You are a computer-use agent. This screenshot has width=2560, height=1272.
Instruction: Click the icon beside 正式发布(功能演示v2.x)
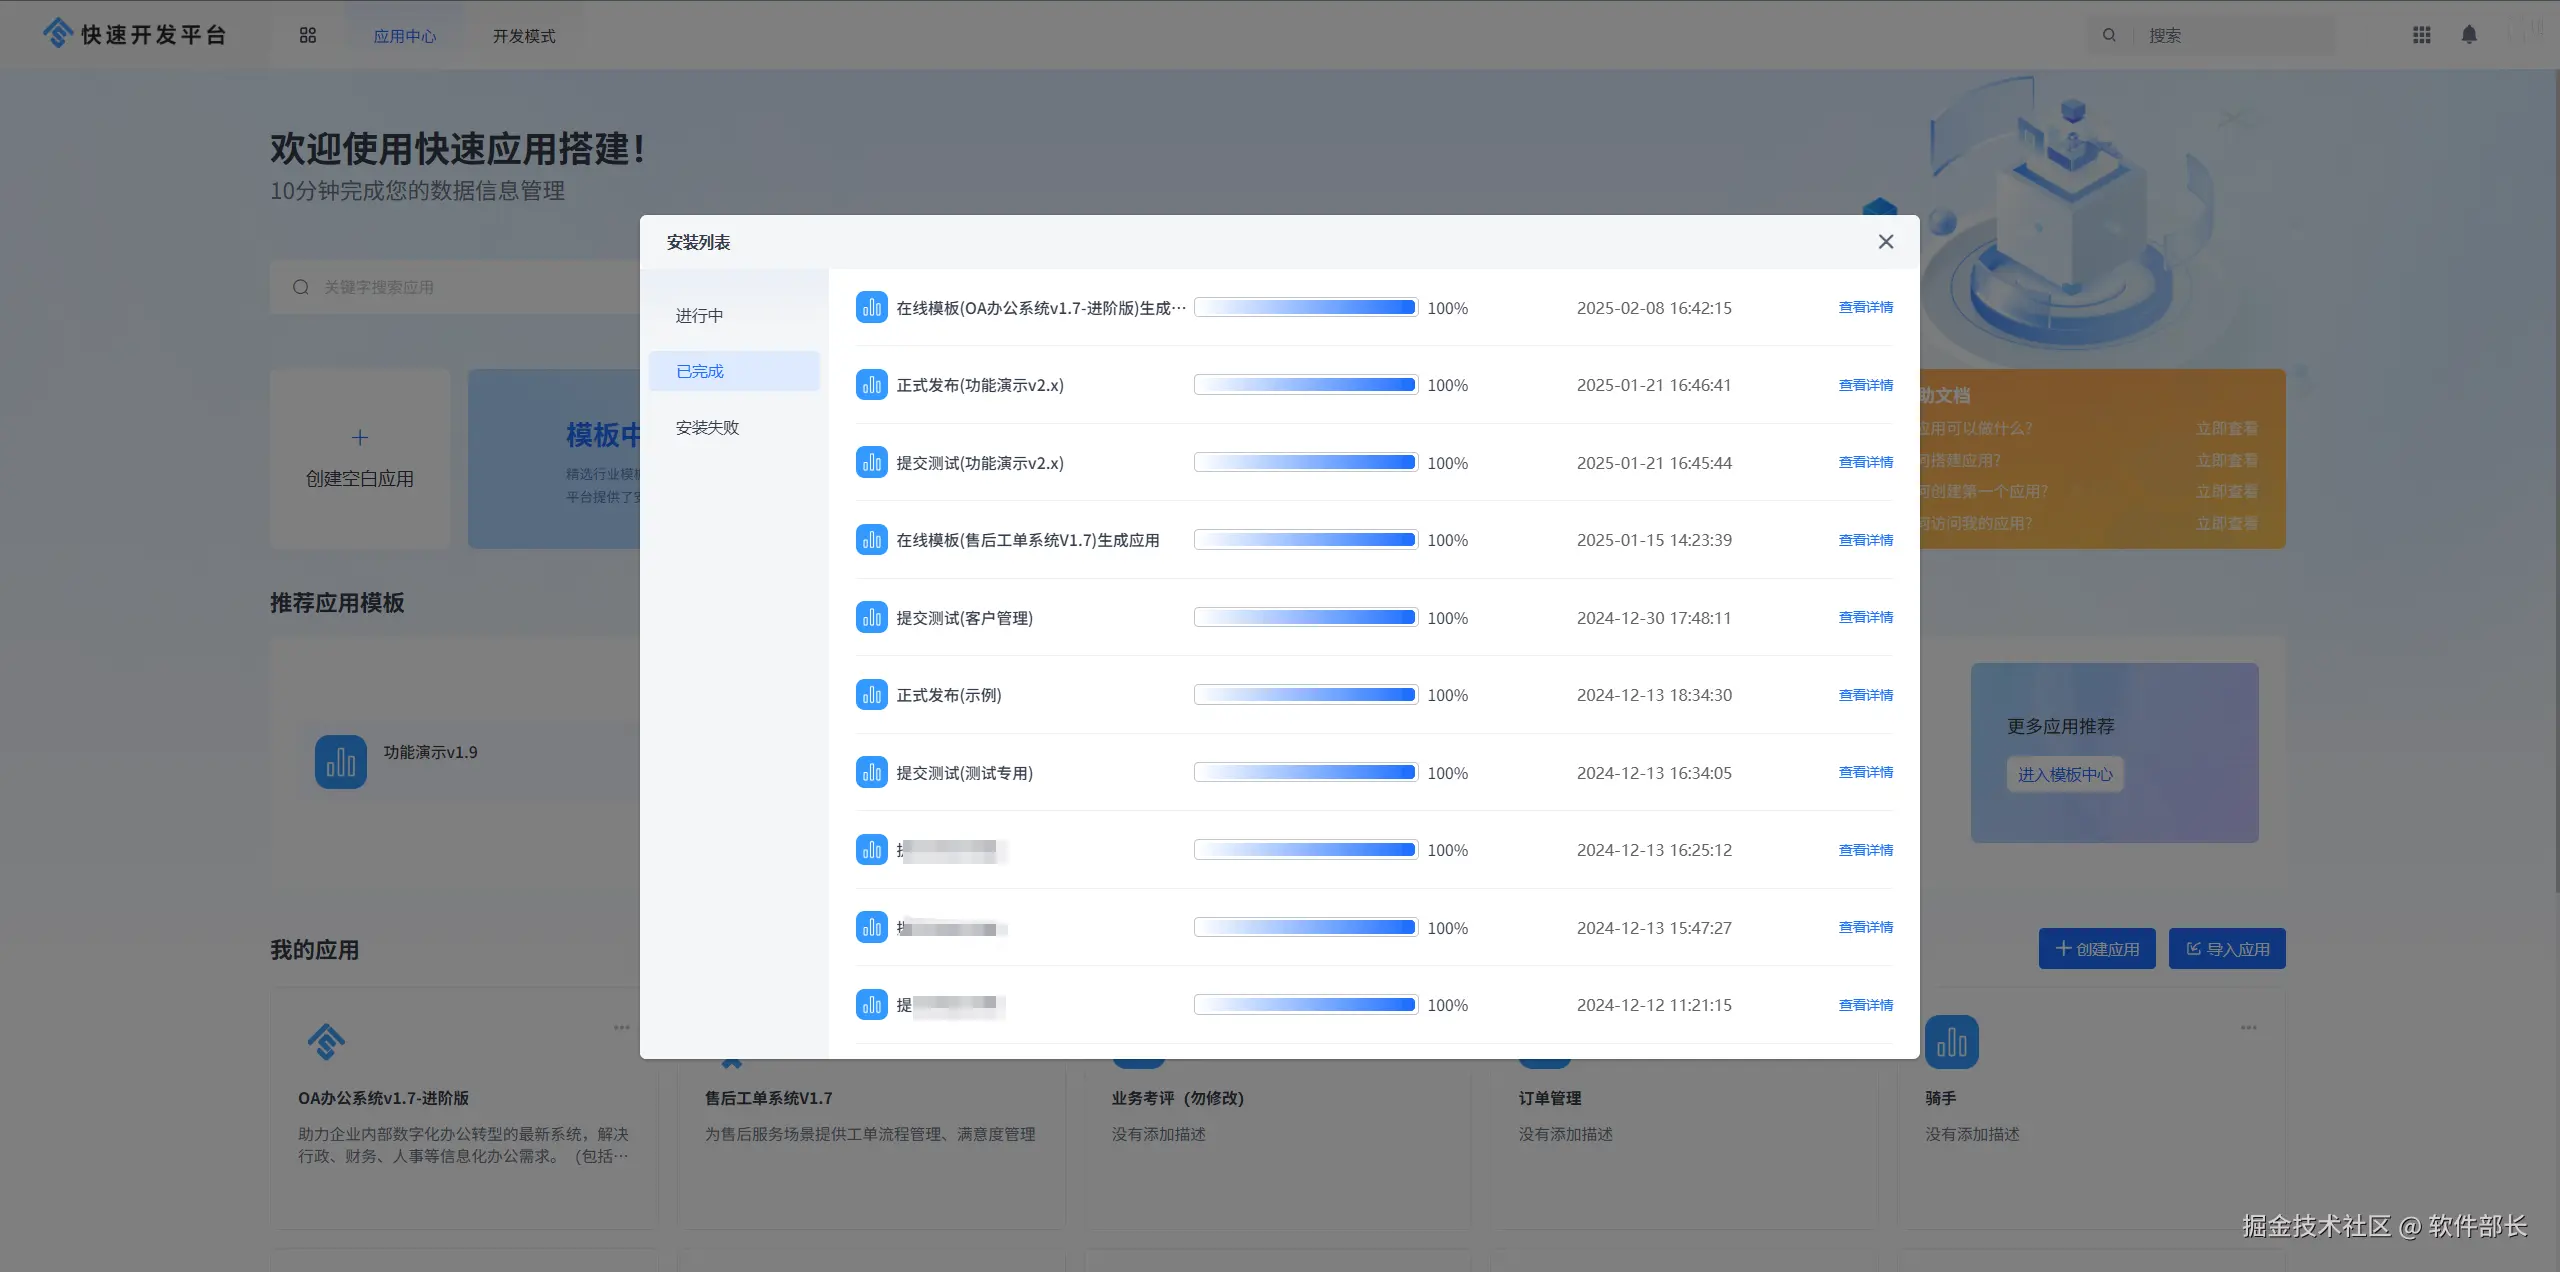871,385
